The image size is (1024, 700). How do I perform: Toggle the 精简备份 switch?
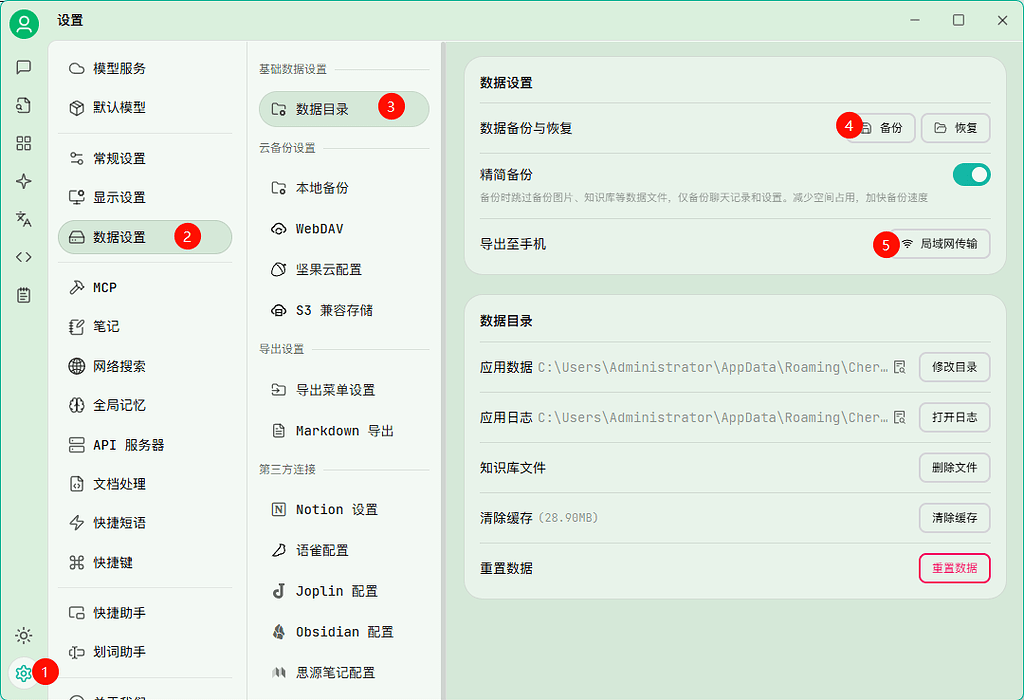tap(971, 174)
